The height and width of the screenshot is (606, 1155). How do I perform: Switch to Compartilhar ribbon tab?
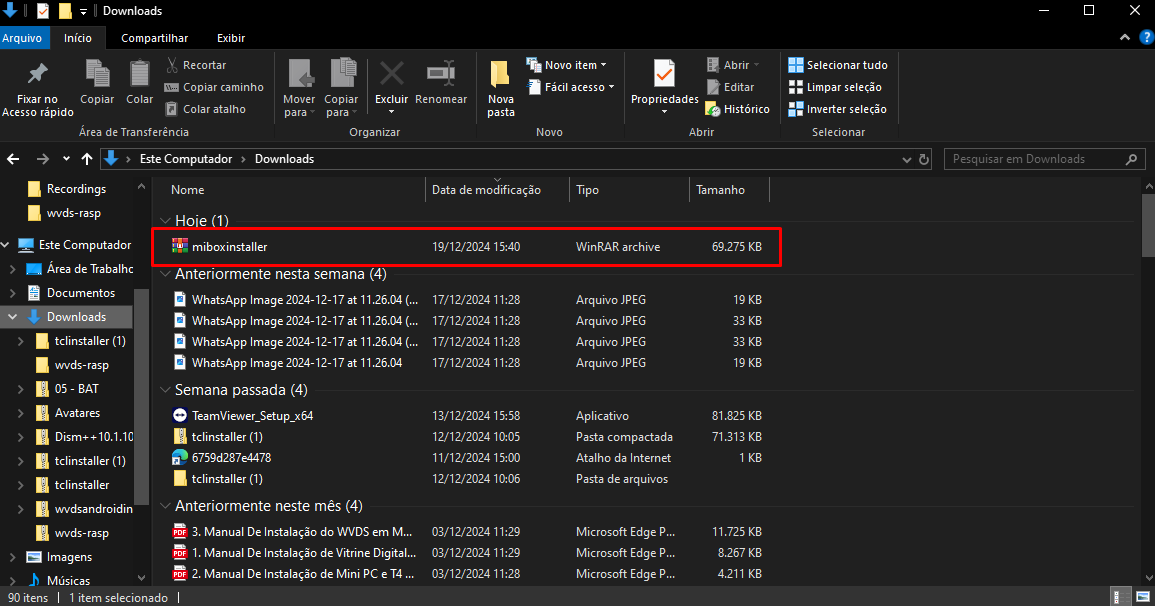[x=154, y=38]
